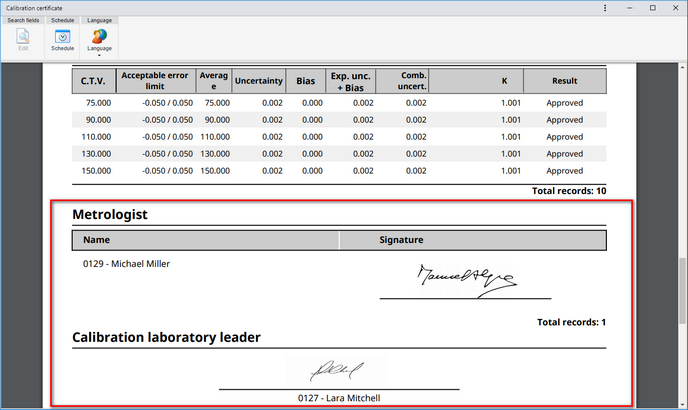
Task: Select the Schedule ribbon group label
Action: click(62, 20)
